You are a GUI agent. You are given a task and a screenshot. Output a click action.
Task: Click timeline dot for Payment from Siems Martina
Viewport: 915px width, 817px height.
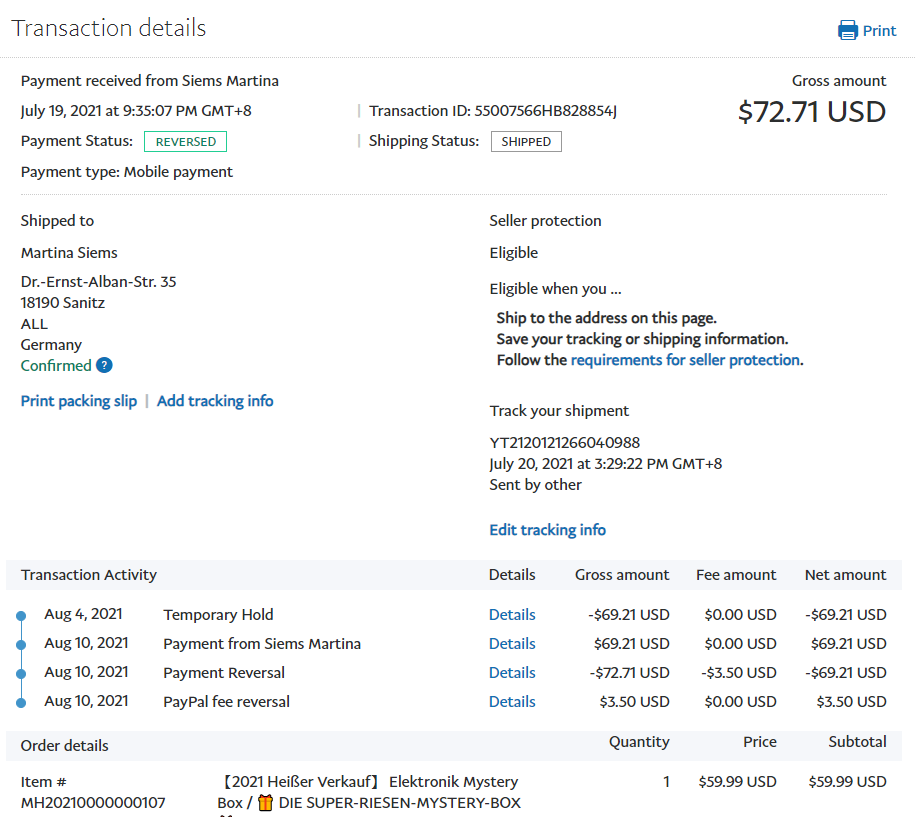tap(21, 644)
